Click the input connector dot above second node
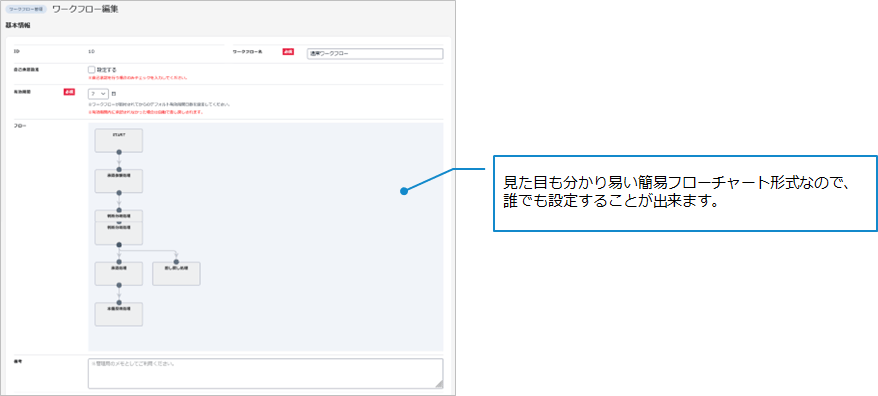This screenshot has height=396, width=878. 119,169
